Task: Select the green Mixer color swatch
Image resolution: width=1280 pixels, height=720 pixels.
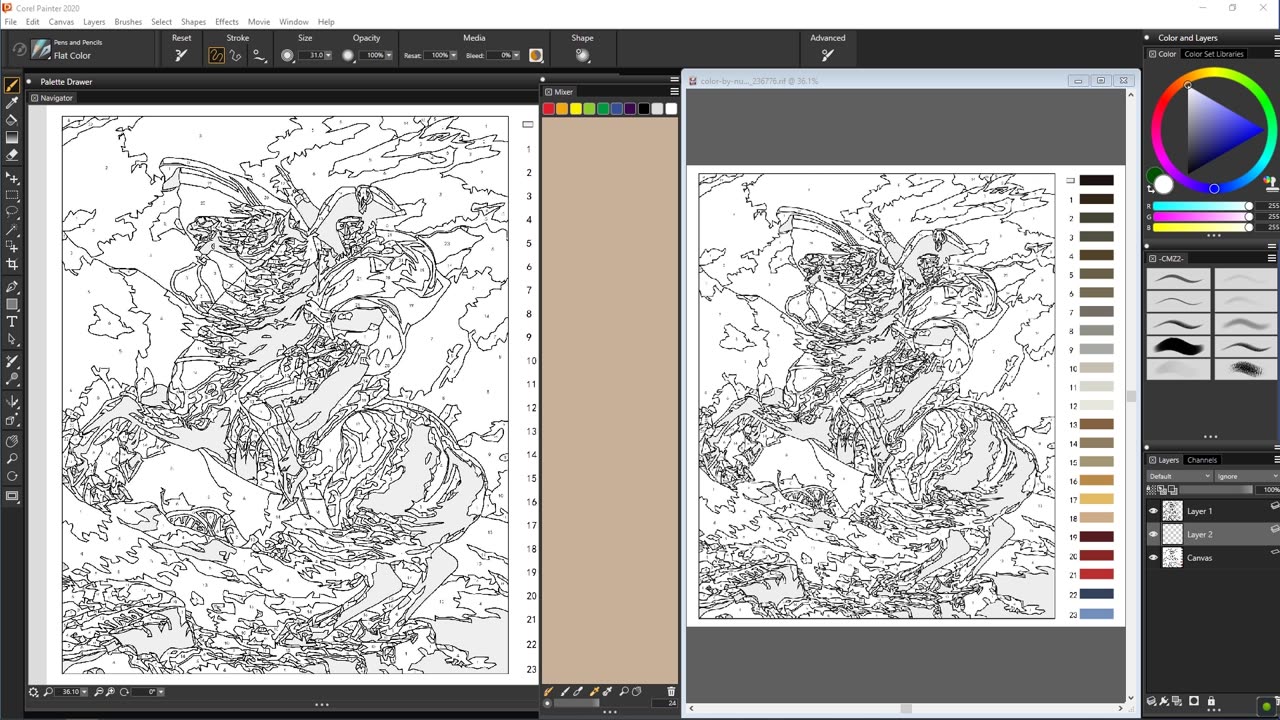Action: [603, 109]
